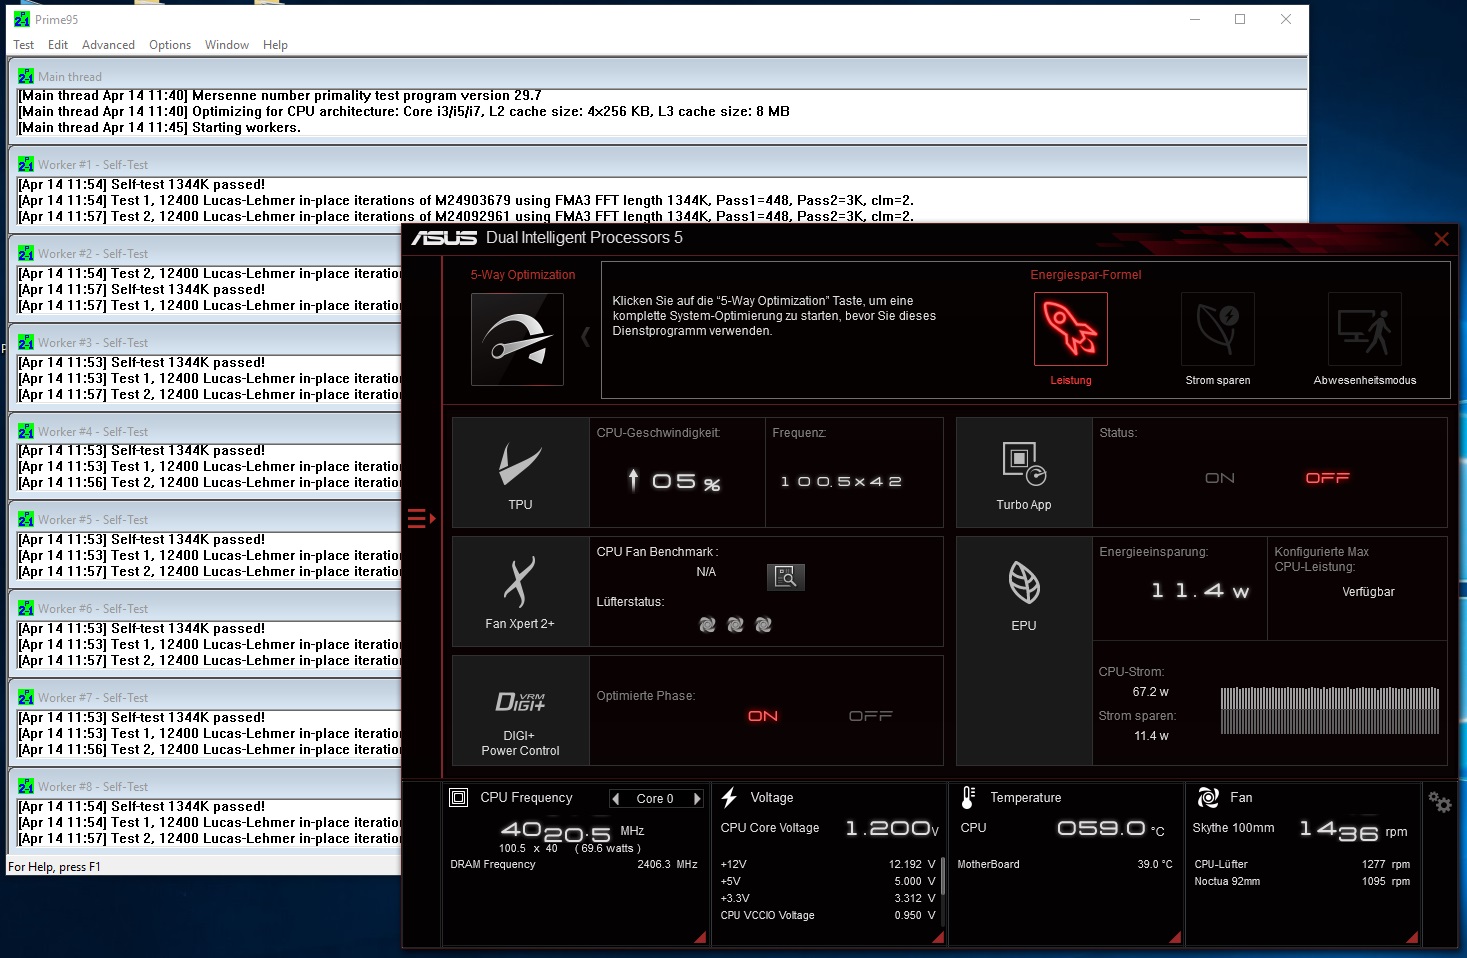Collapse the info panel with left chevron
This screenshot has height=958, width=1467.
(x=586, y=338)
